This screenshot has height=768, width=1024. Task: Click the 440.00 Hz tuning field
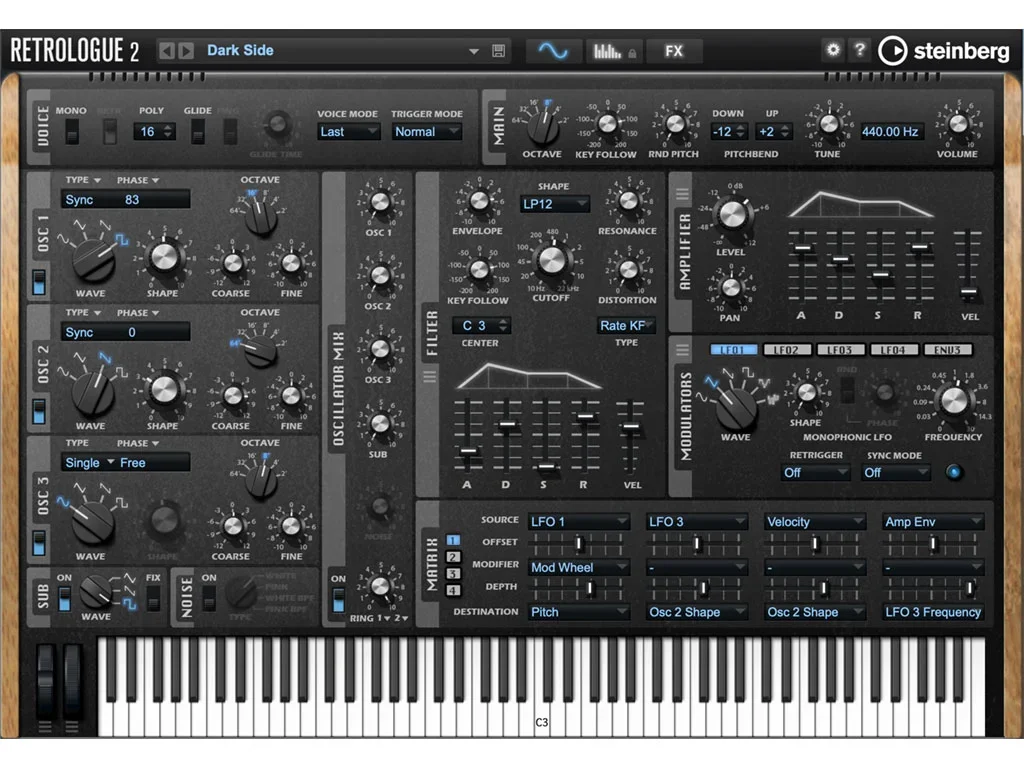pos(892,132)
